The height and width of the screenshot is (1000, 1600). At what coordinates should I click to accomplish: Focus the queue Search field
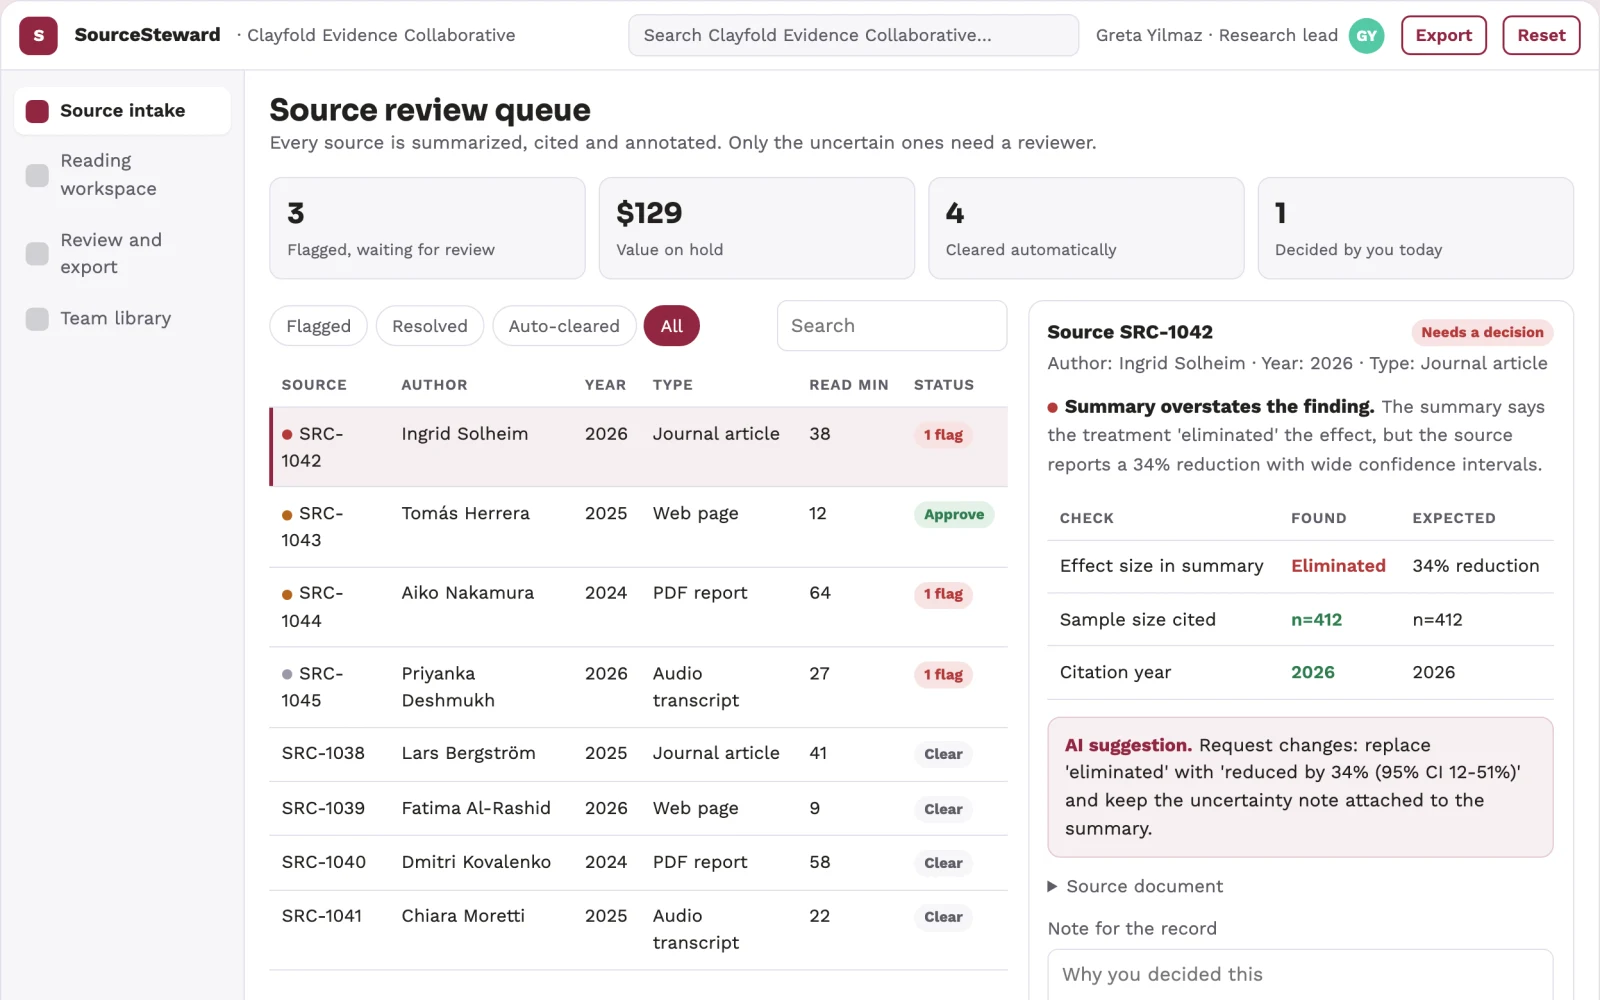[x=892, y=326]
